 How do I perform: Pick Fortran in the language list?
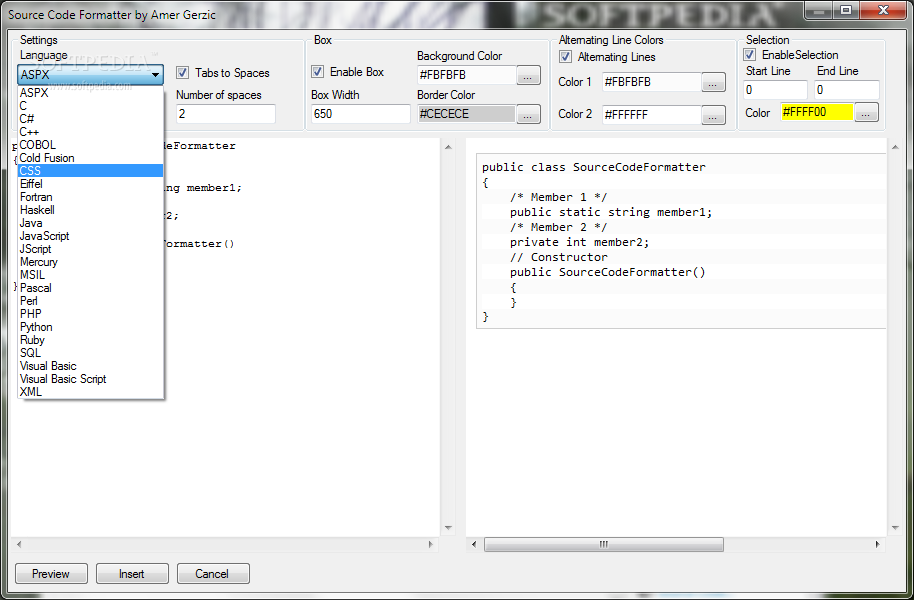90,197
